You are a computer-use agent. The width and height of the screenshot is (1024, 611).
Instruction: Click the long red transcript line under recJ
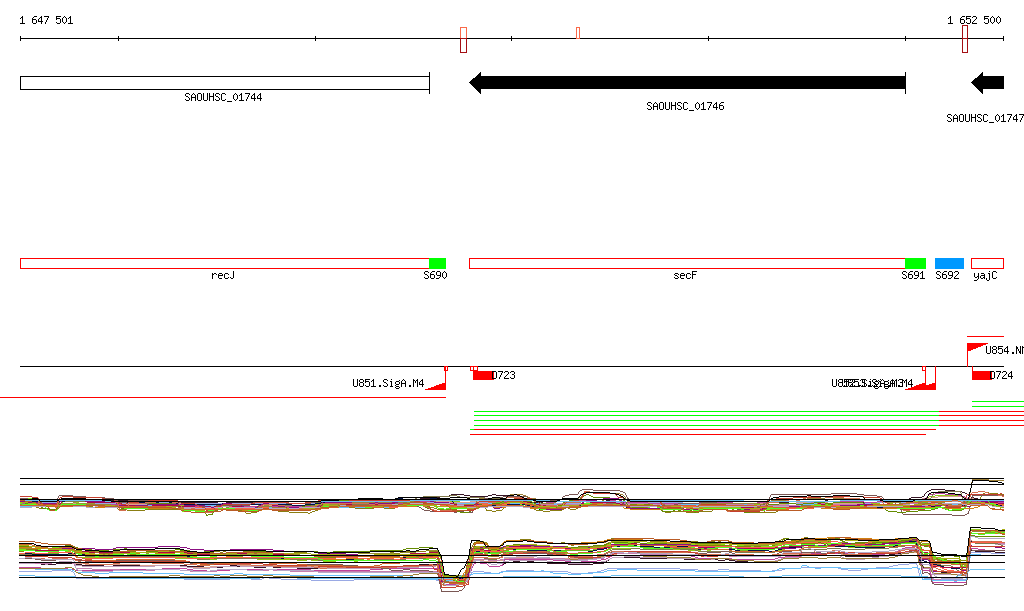click(x=223, y=397)
